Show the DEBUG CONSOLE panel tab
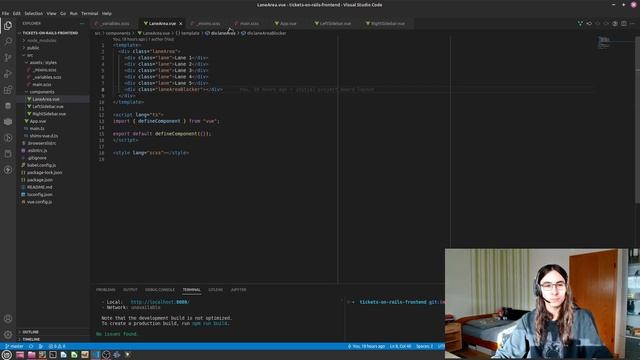 (160, 290)
